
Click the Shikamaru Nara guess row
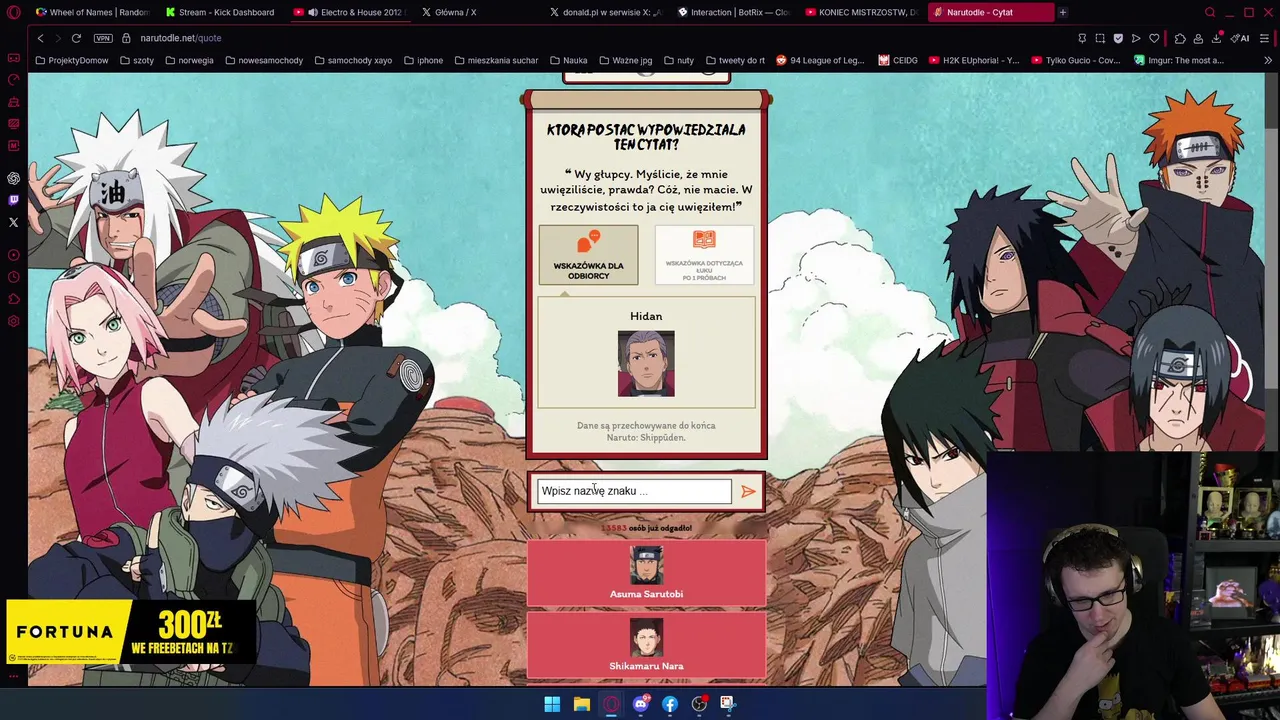(646, 645)
